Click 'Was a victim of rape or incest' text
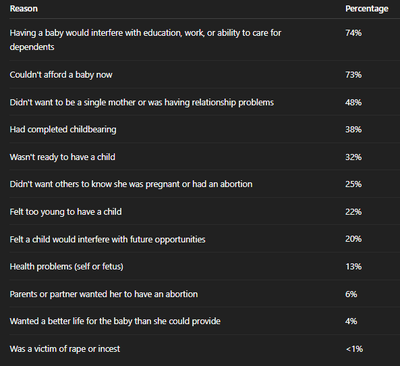The width and height of the screenshot is (400, 366). click(x=65, y=349)
